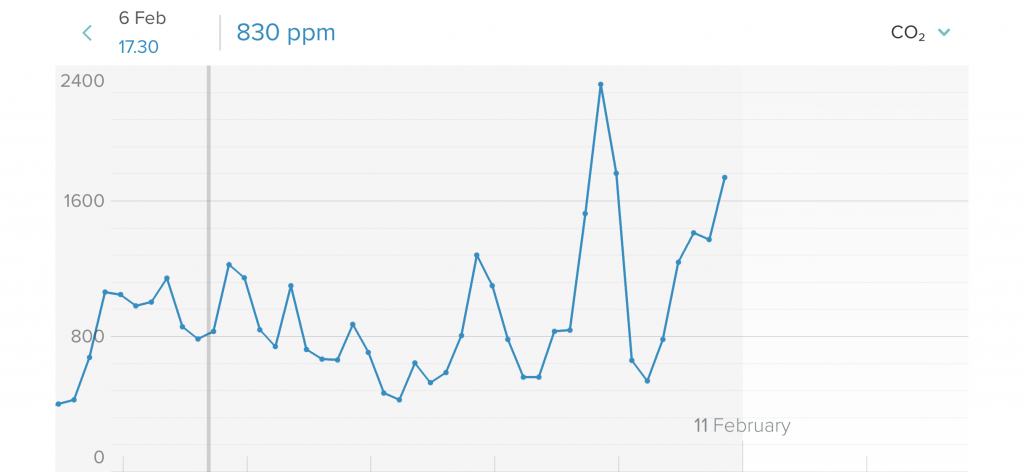This screenshot has width=1024, height=472.
Task: Click the 0 y-axis label
Action: click(98, 457)
